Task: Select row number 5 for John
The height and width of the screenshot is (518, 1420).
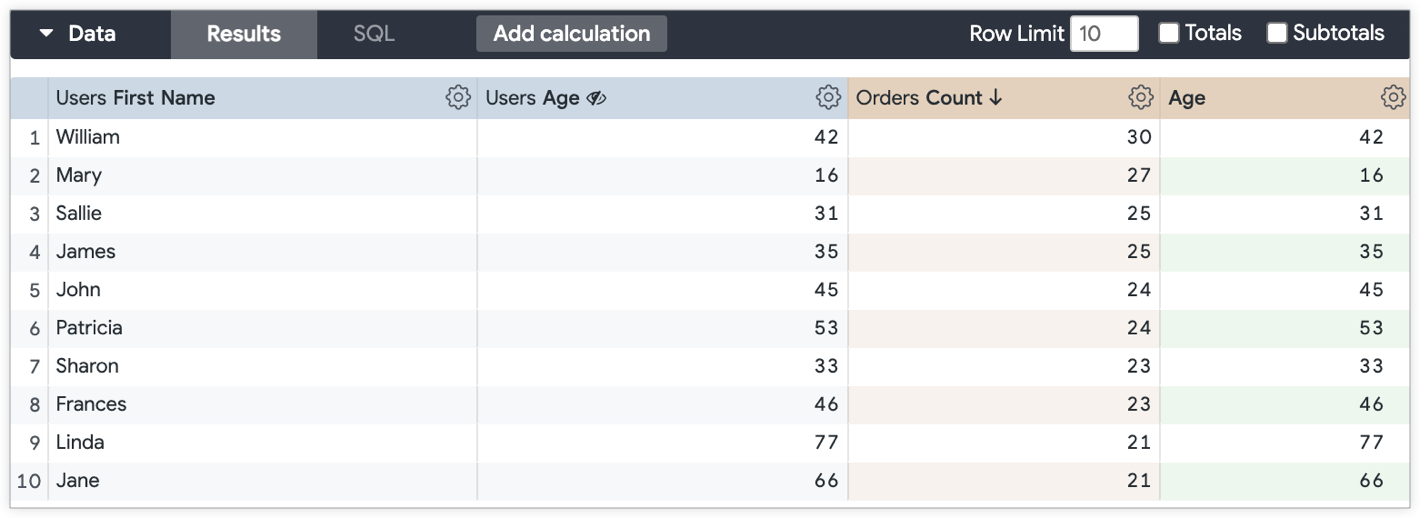Action: (x=34, y=290)
